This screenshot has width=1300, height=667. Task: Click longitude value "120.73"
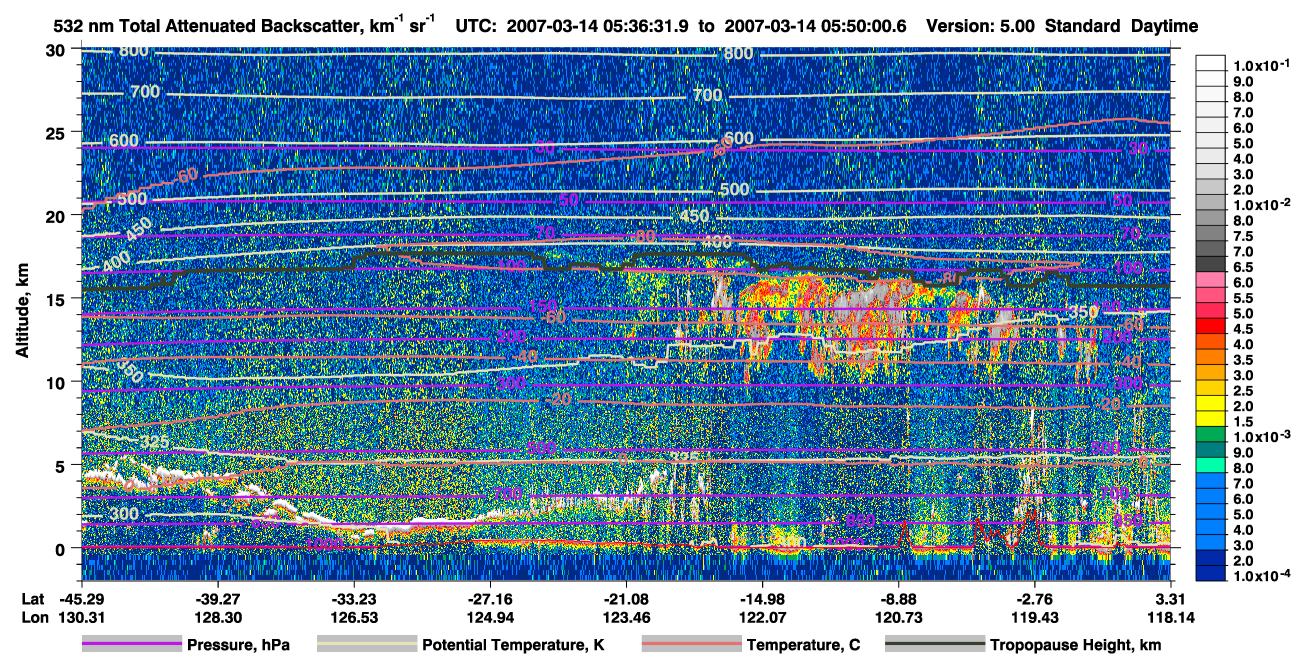899,618
